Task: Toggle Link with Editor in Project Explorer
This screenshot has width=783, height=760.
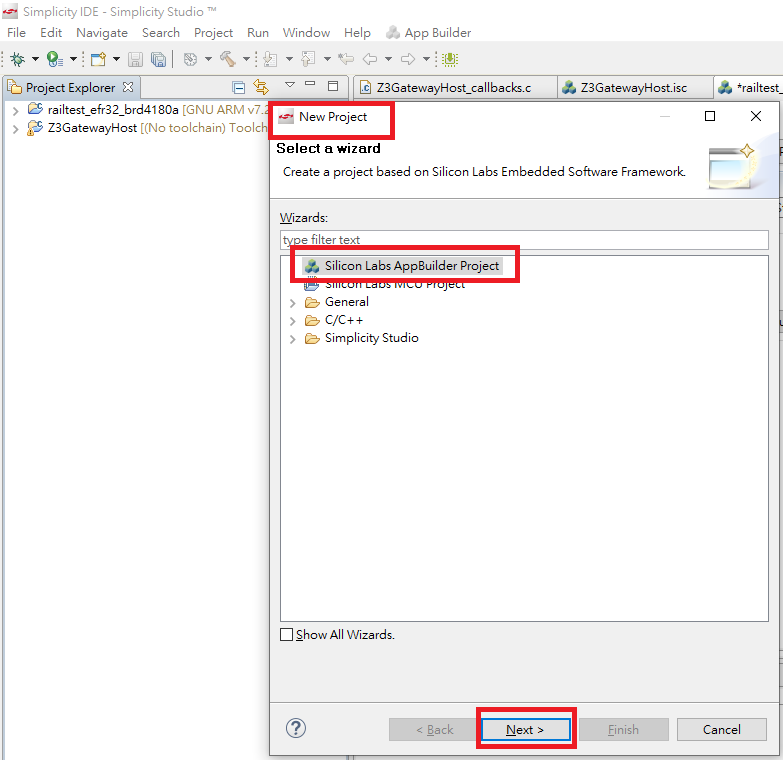Action: (x=261, y=87)
